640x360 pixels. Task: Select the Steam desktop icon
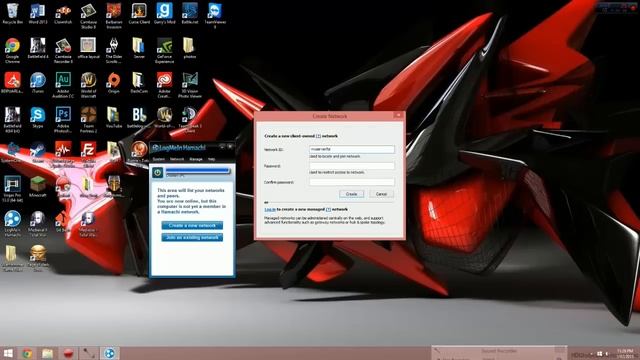38,152
